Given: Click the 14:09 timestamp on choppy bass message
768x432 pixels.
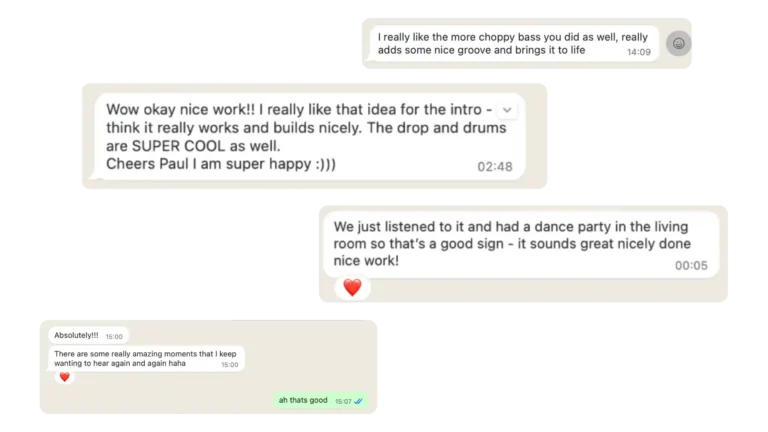Looking at the screenshot, I should click(x=638, y=51).
